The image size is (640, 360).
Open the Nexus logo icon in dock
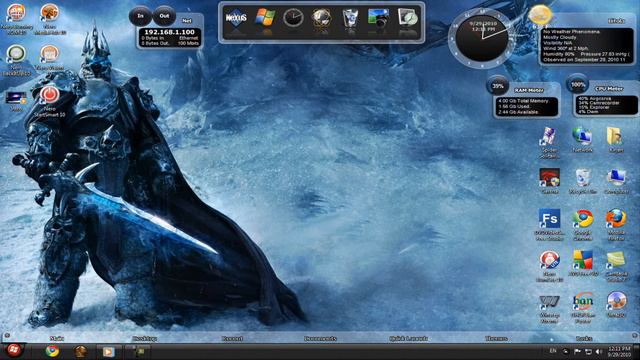(x=236, y=18)
